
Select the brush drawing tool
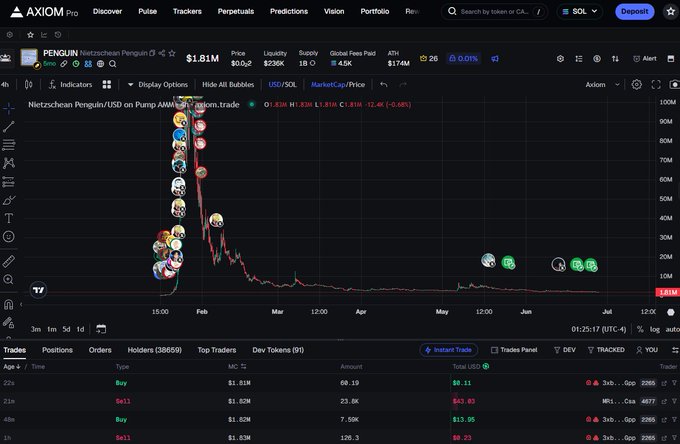[9, 200]
